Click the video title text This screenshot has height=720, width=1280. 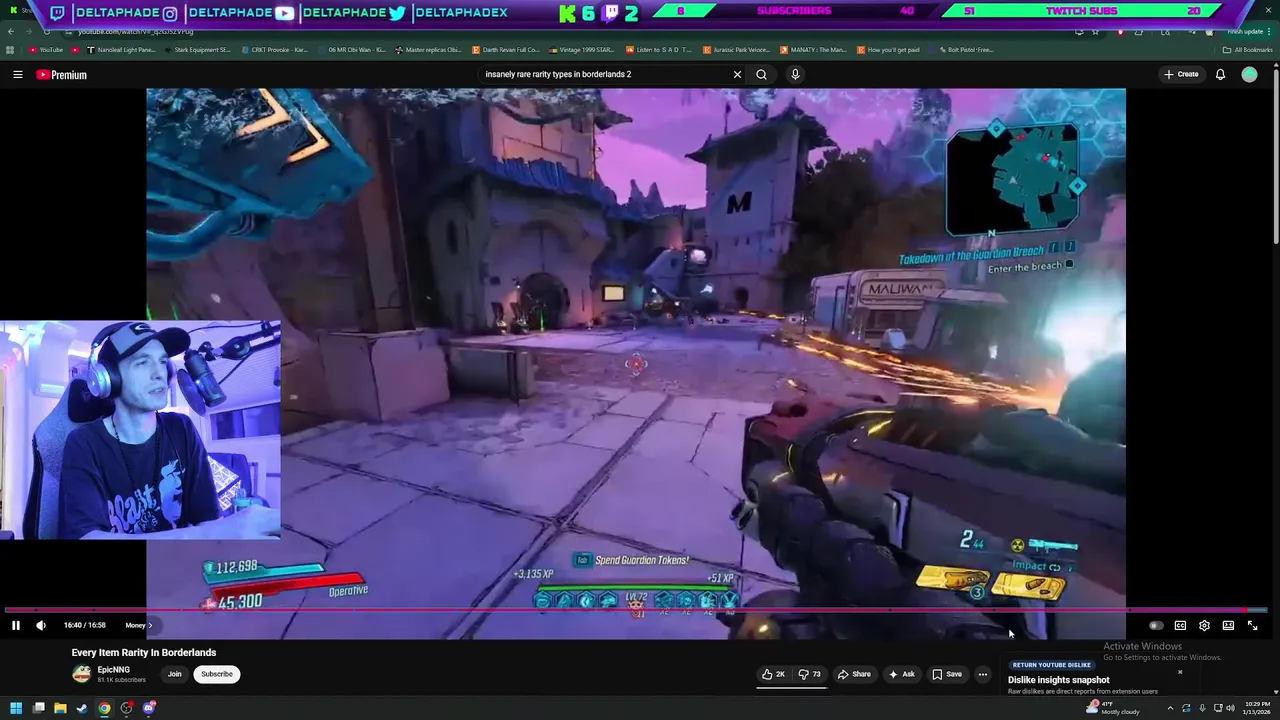[x=144, y=652]
